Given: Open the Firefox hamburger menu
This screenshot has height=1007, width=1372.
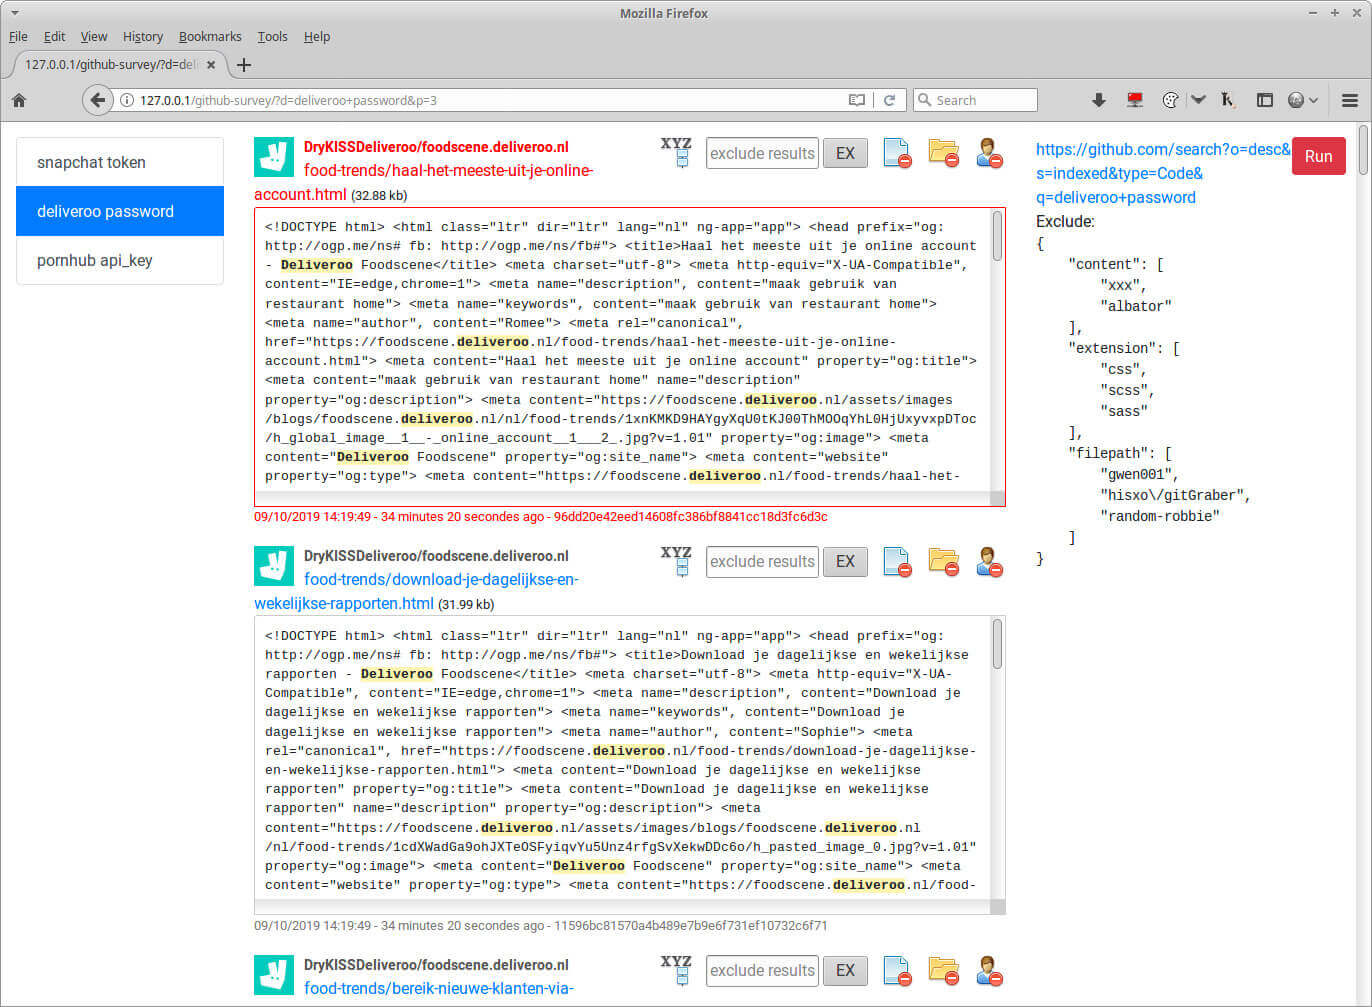Looking at the screenshot, I should pos(1349,100).
